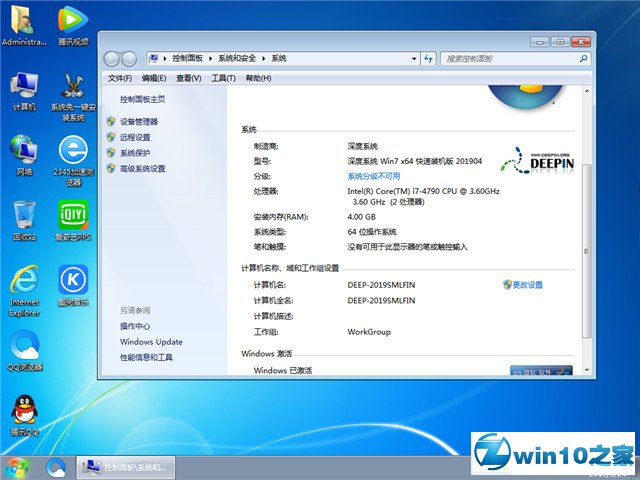This screenshot has height=480, width=640.
Task: Select the Windows 已激活 text
Action: pyautogui.click(x=282, y=370)
